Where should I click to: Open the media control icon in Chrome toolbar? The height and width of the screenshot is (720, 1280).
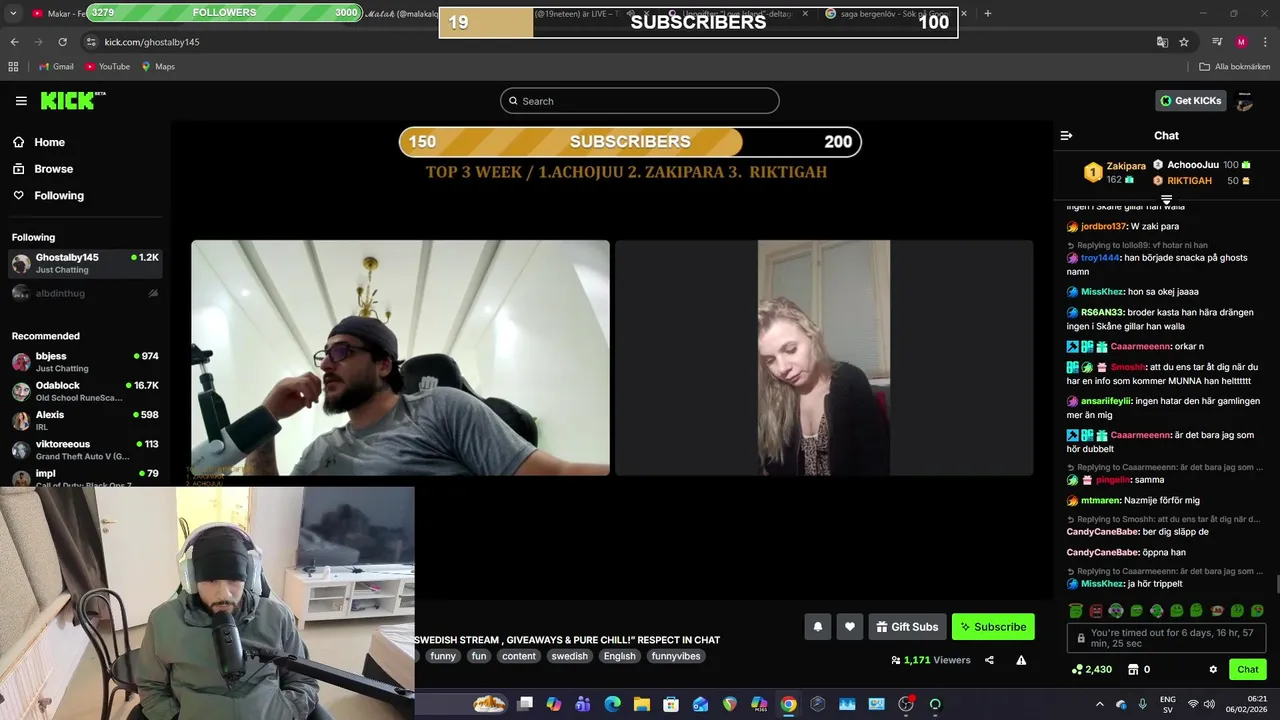coord(1217,42)
